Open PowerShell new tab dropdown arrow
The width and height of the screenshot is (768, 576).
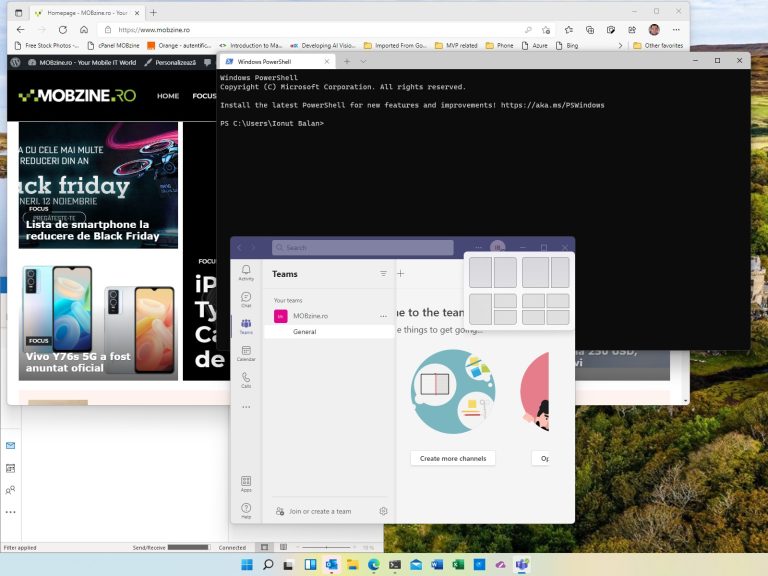363,61
